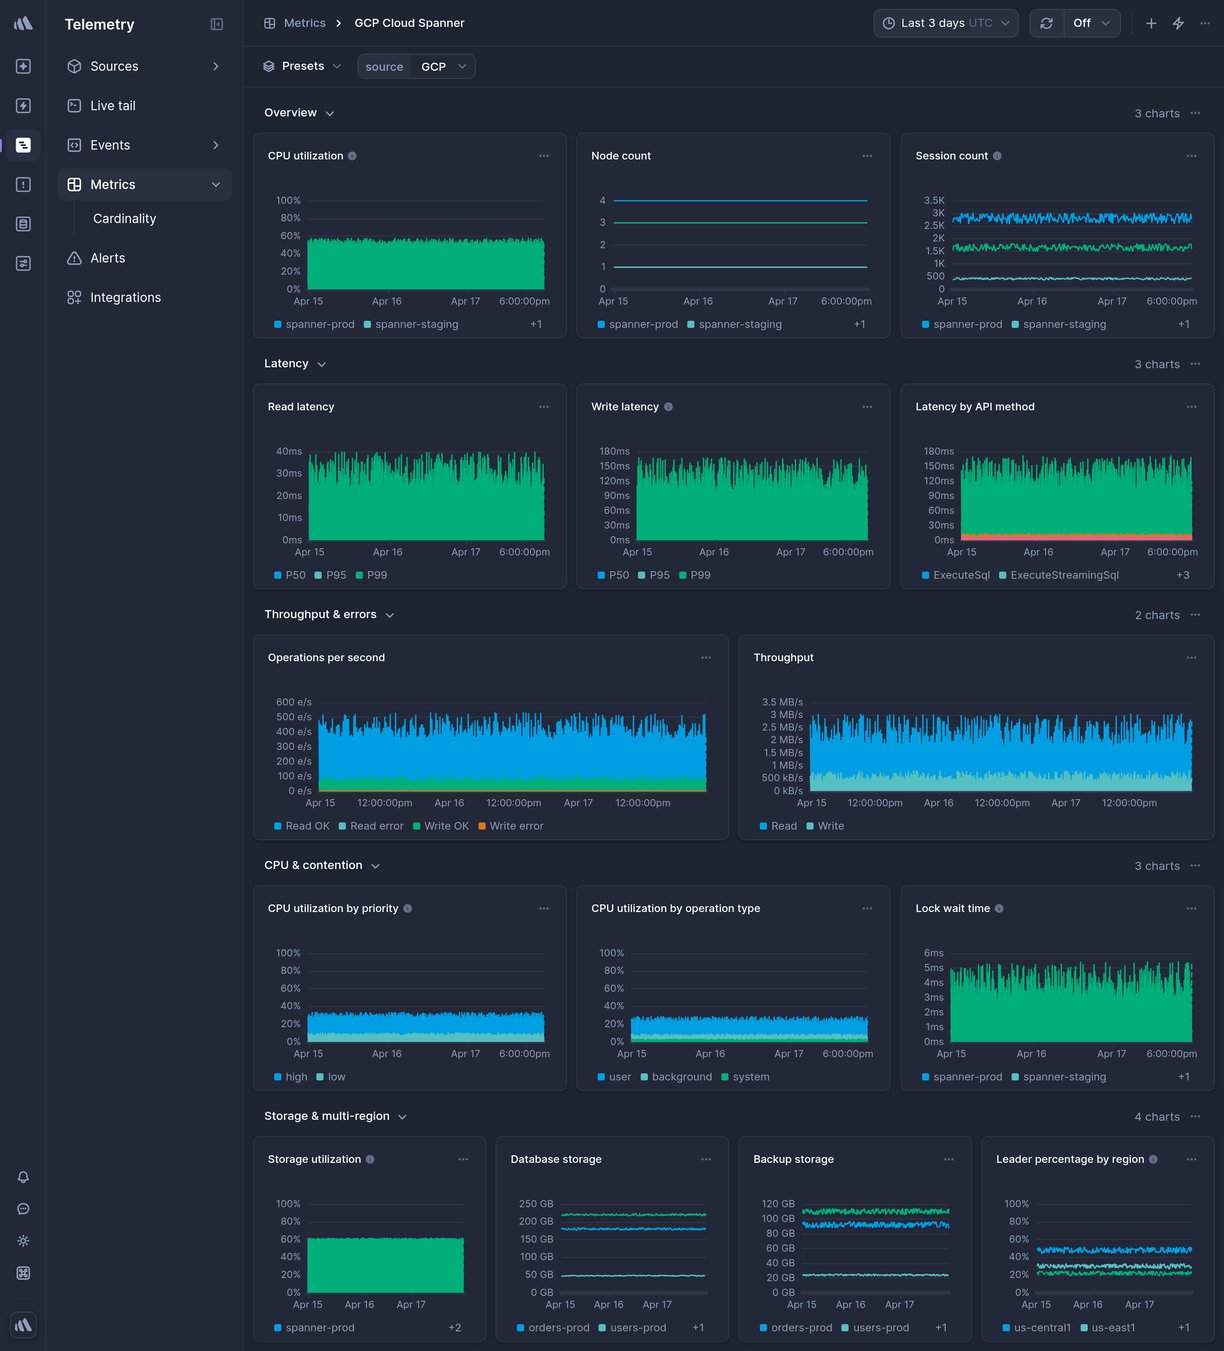Switch to the Metrics section in sidebar

[113, 184]
